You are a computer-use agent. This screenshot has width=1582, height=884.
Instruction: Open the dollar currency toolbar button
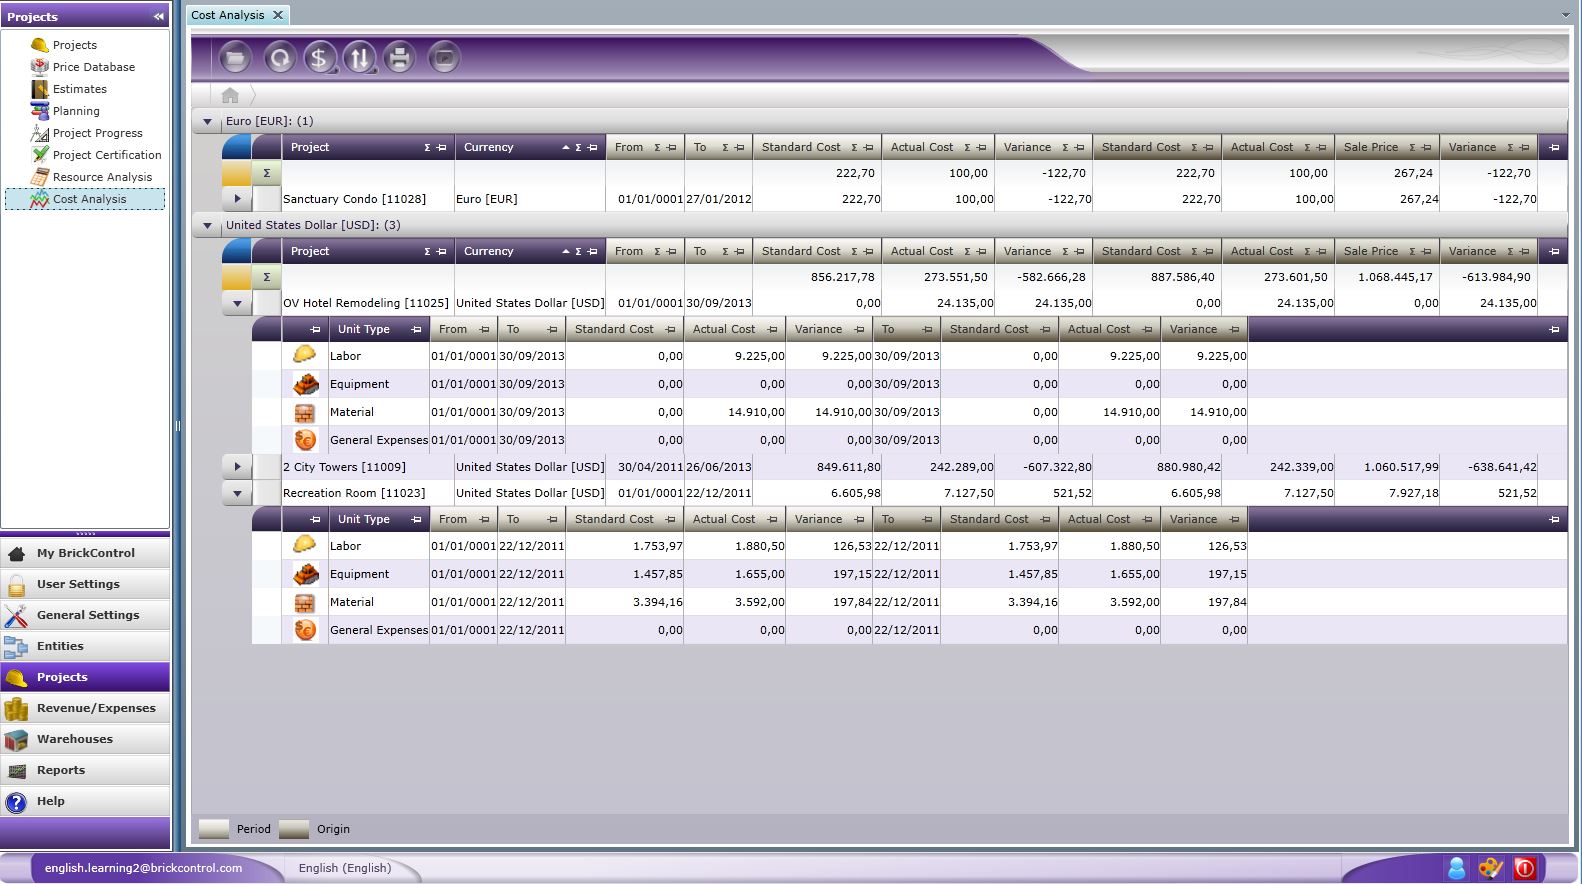(319, 58)
